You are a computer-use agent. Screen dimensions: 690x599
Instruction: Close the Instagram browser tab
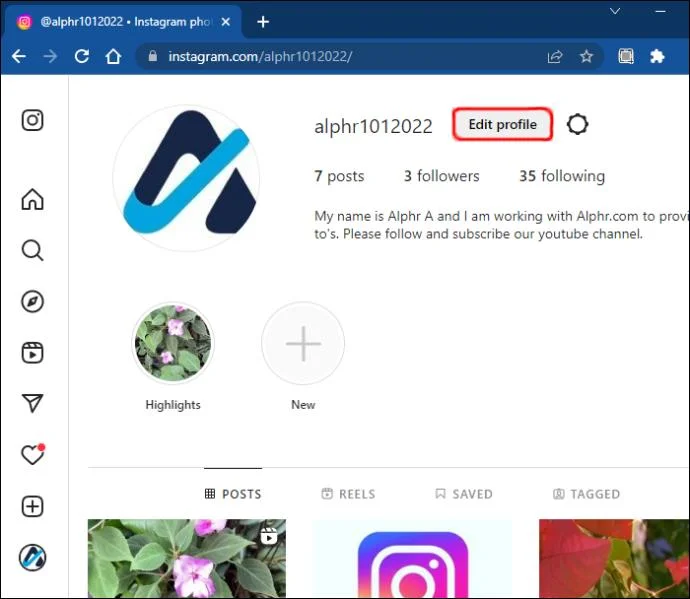(226, 22)
